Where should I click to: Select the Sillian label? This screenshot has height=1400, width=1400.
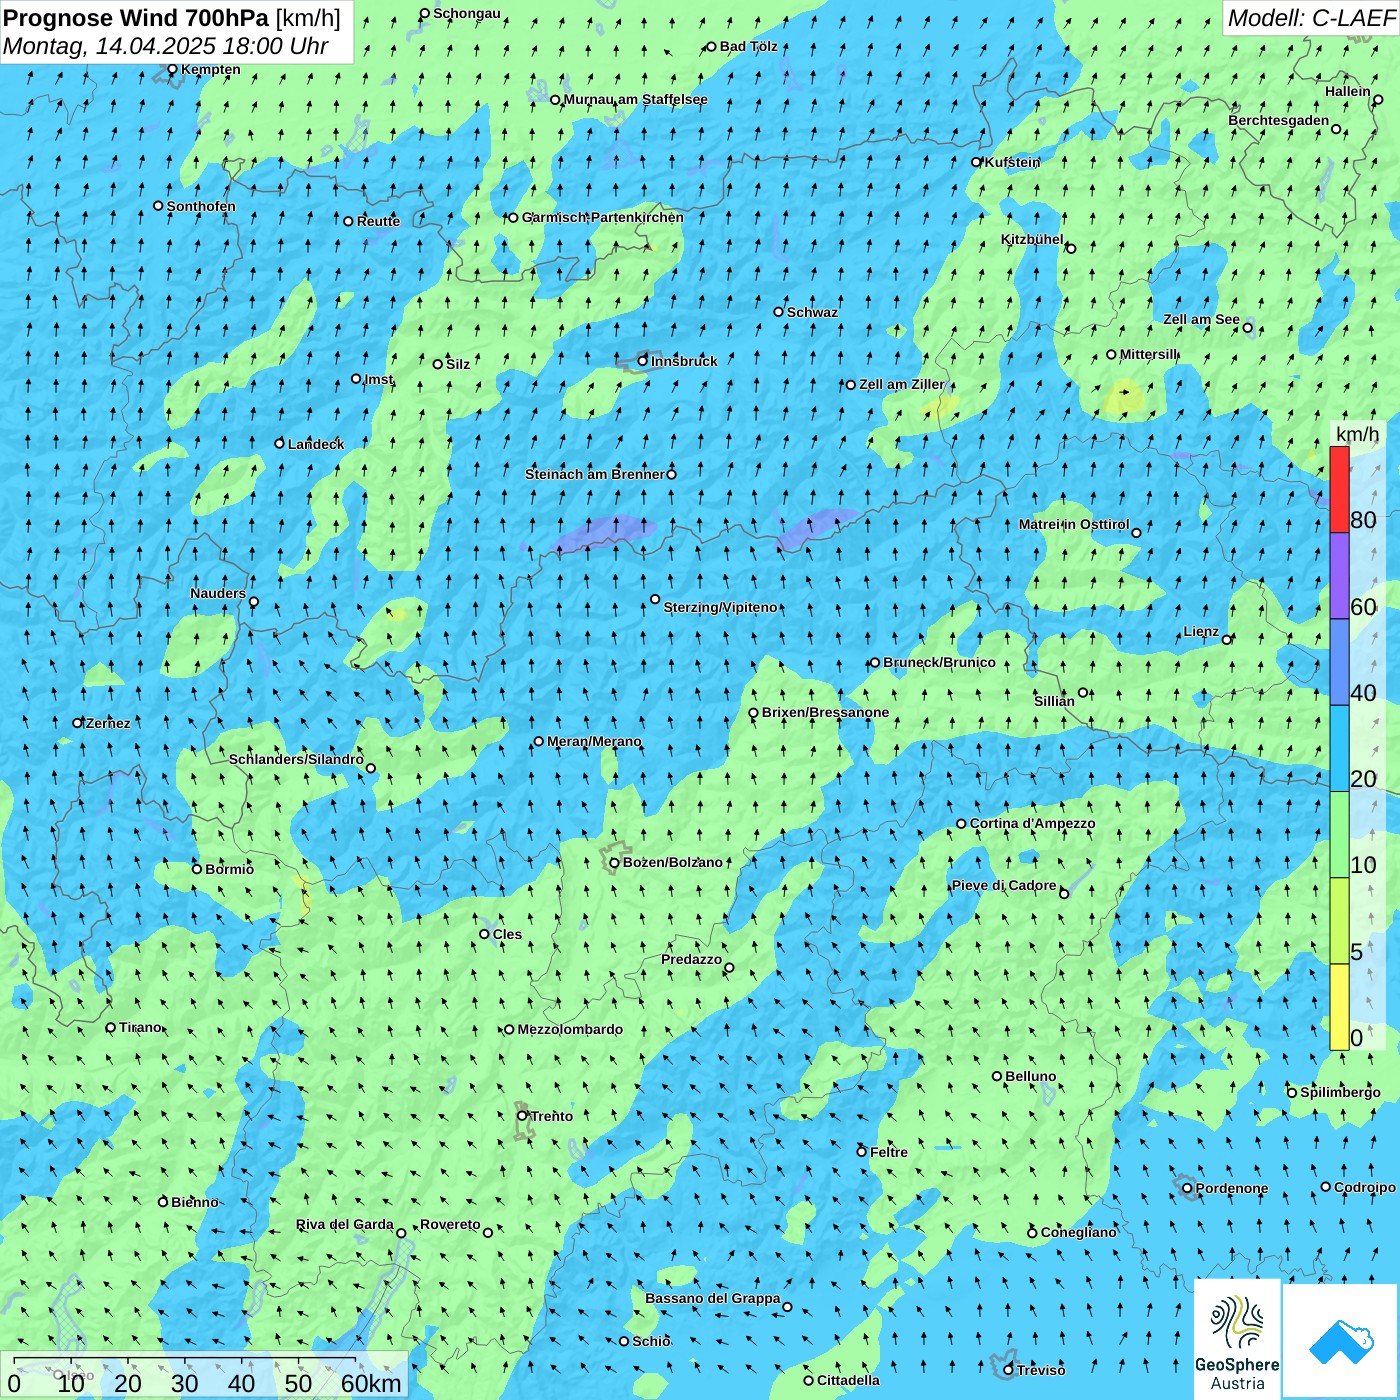pos(1054,701)
